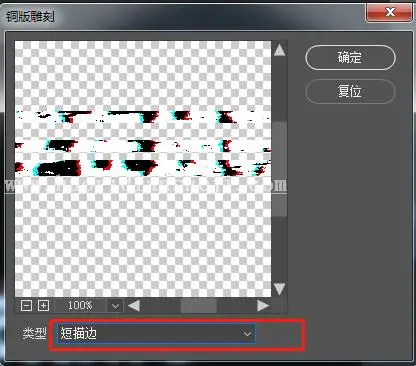Click the horizontal scrollbar thumb
Viewport: 416px width, 366px height.
point(199,306)
